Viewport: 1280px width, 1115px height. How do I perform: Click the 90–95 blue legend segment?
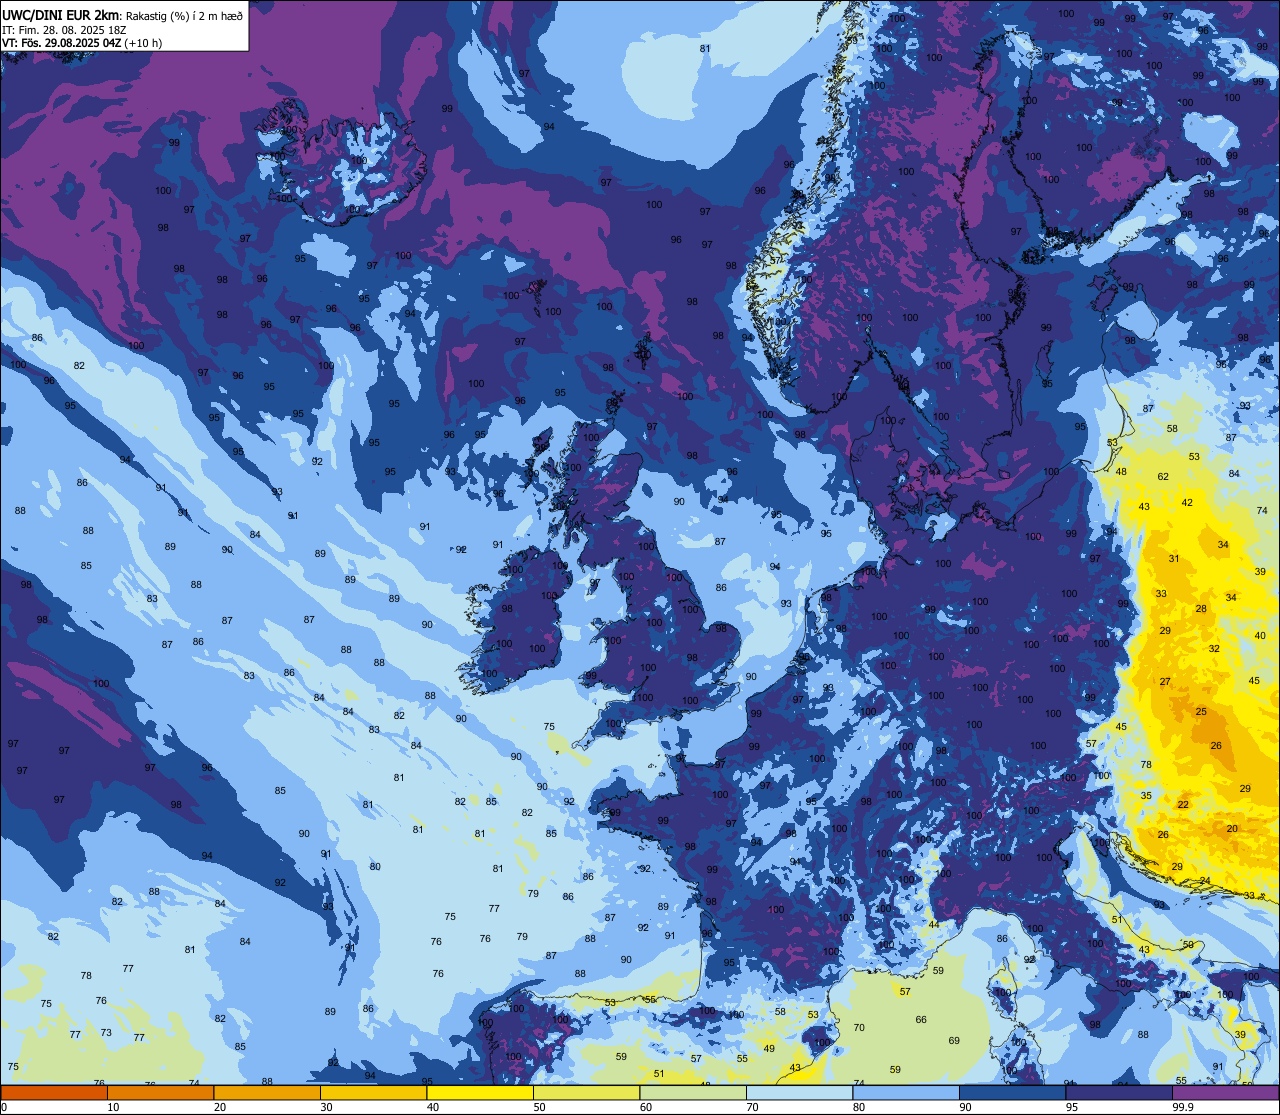coord(1012,1093)
